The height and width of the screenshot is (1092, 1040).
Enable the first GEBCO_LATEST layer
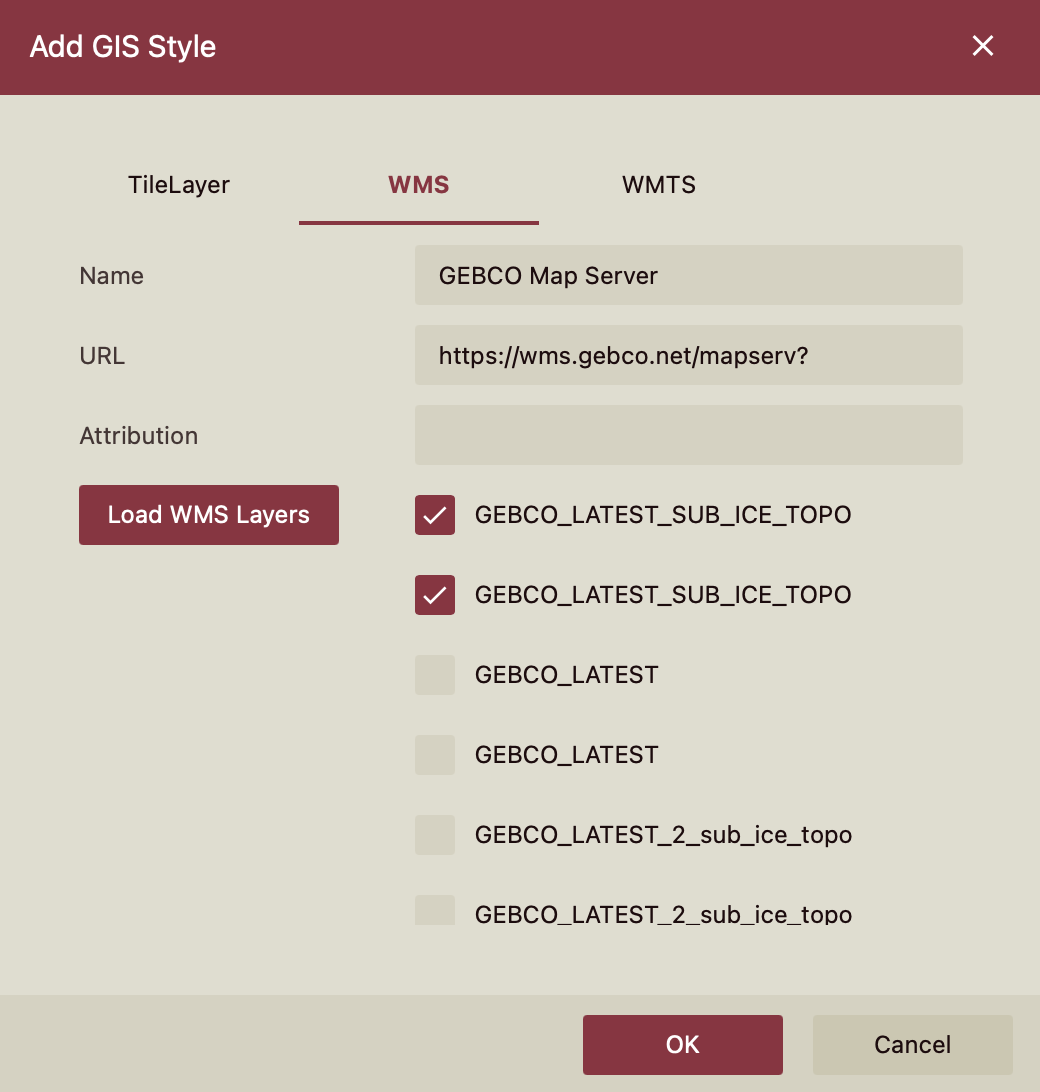tap(434, 675)
